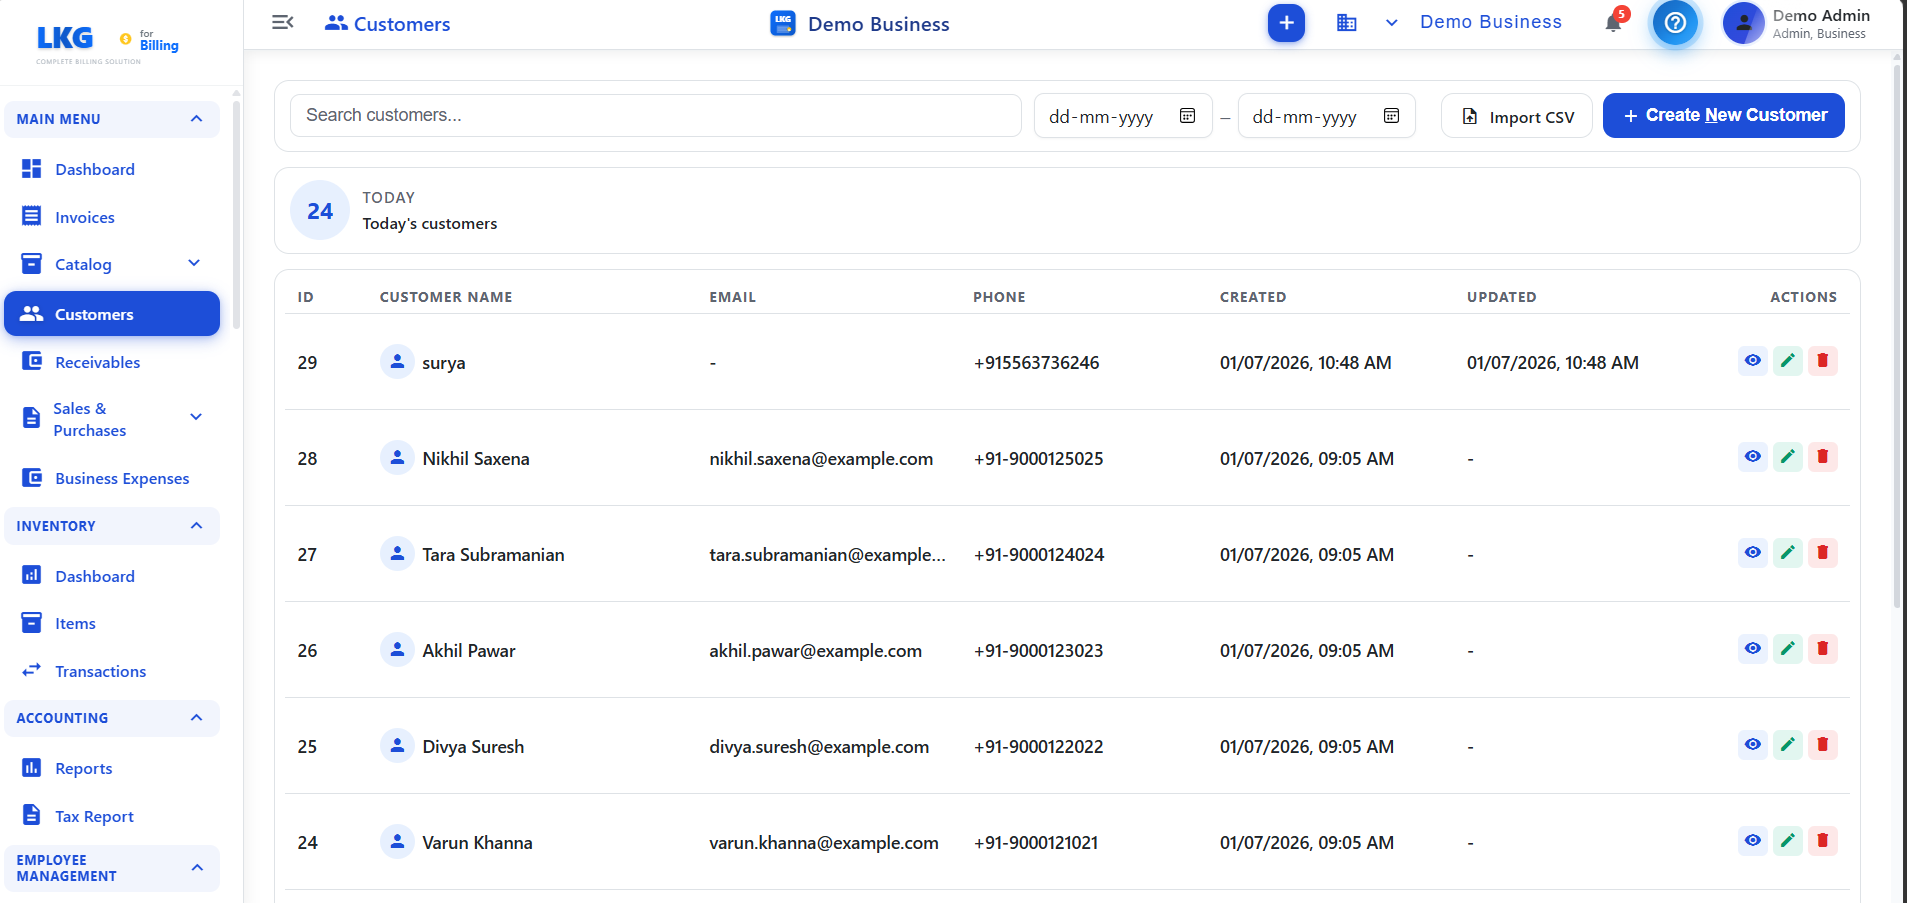Click the Search customers field
This screenshot has height=903, width=1907.
tap(655, 115)
